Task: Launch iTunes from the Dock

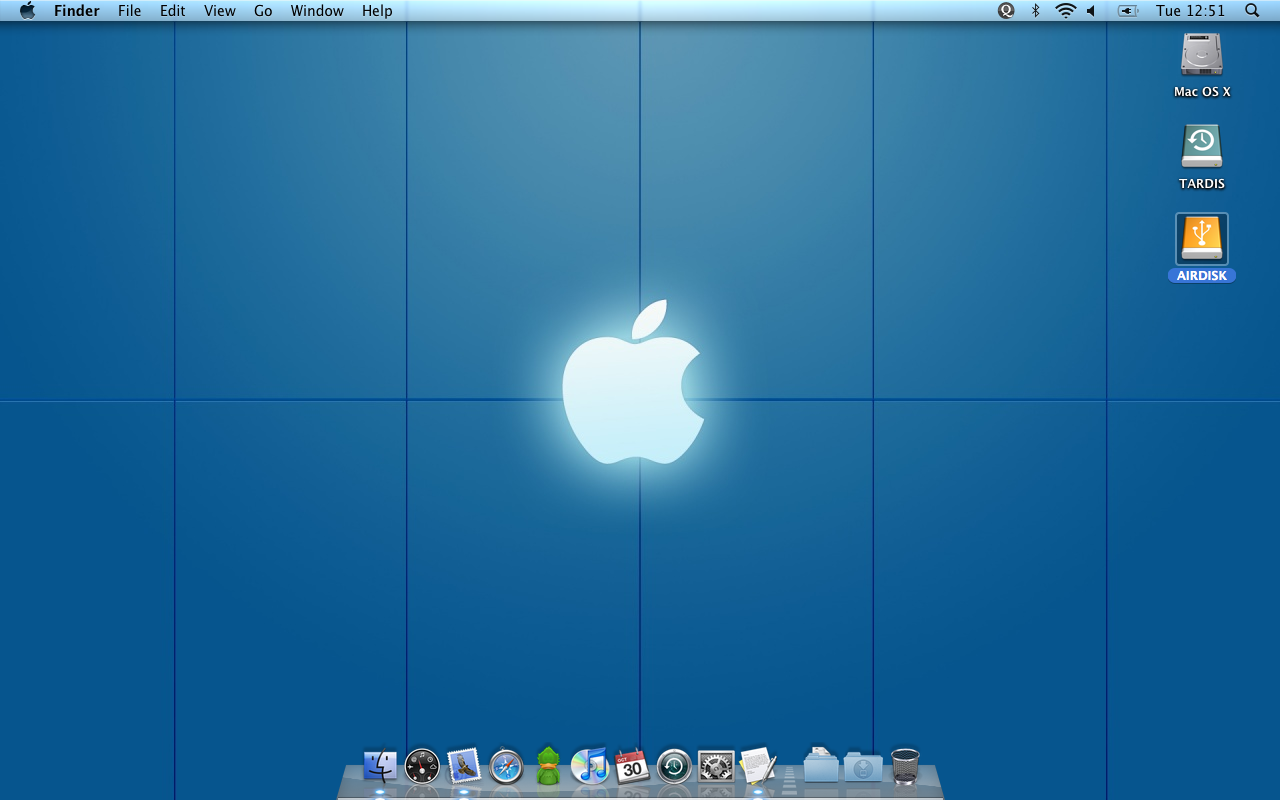Action: (x=590, y=766)
